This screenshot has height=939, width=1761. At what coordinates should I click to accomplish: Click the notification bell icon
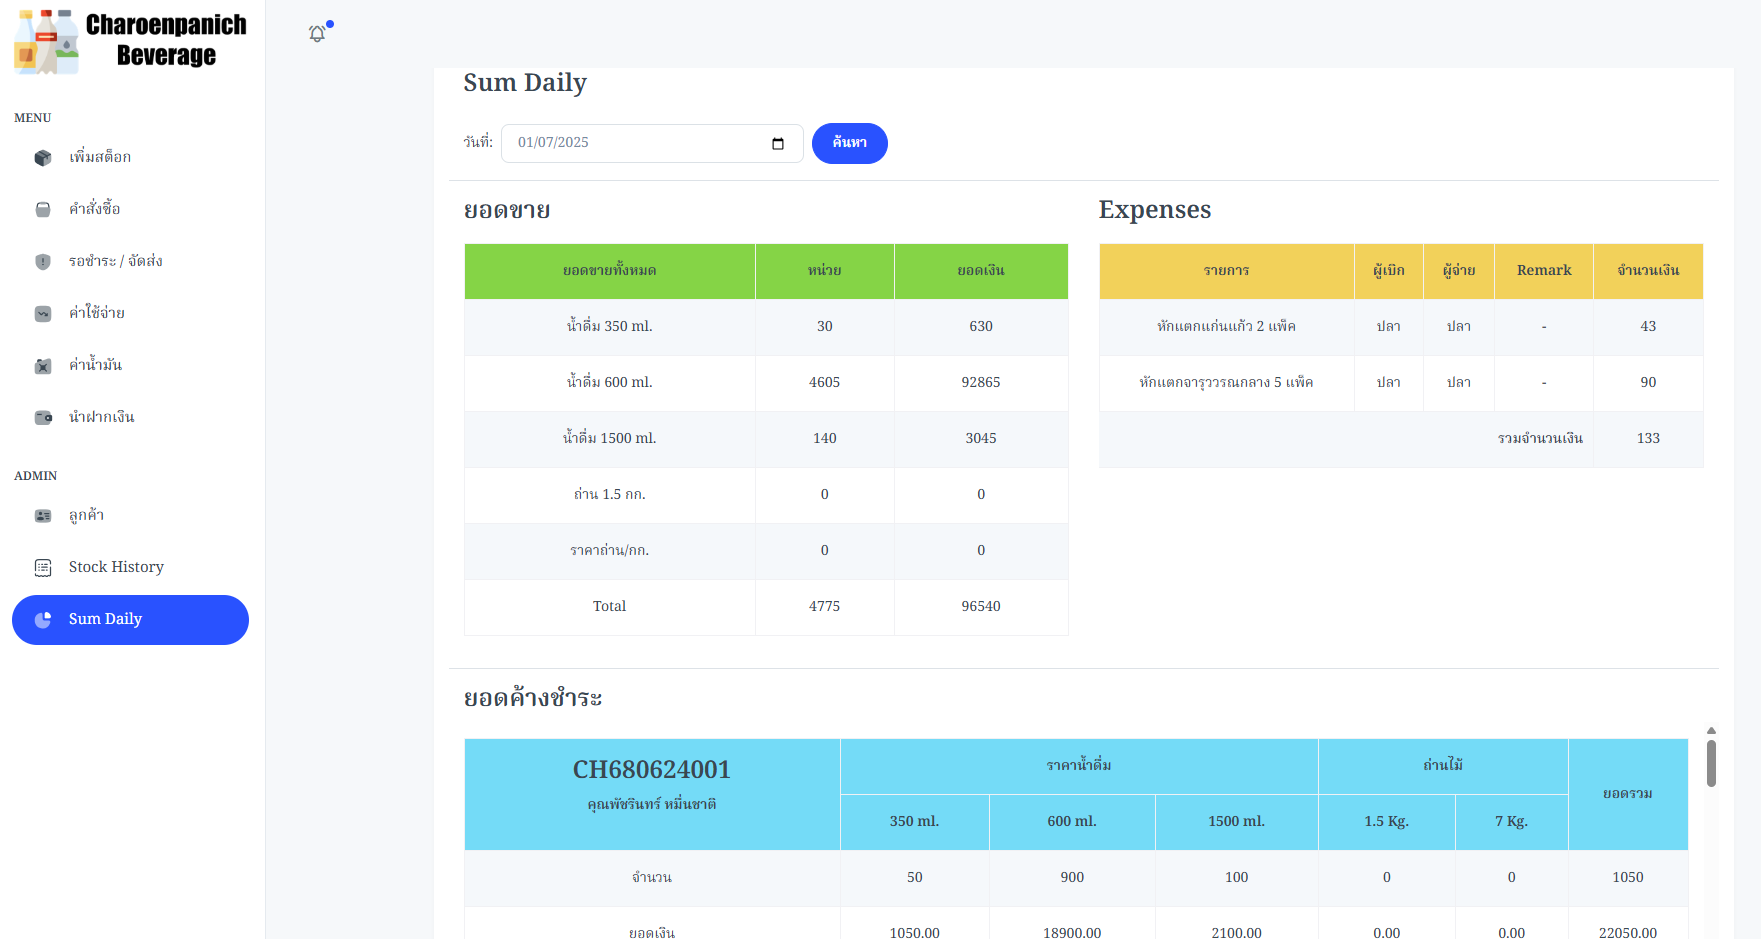[317, 34]
